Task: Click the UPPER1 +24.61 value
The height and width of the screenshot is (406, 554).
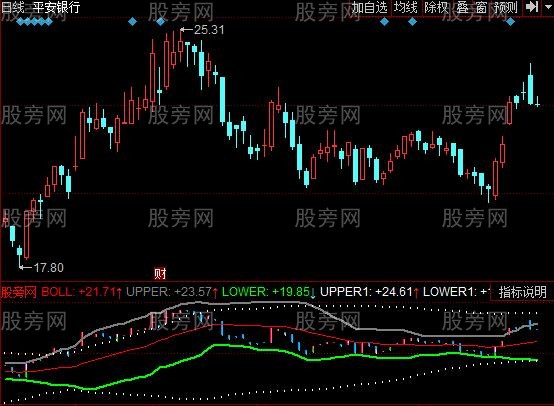Action: click(370, 292)
